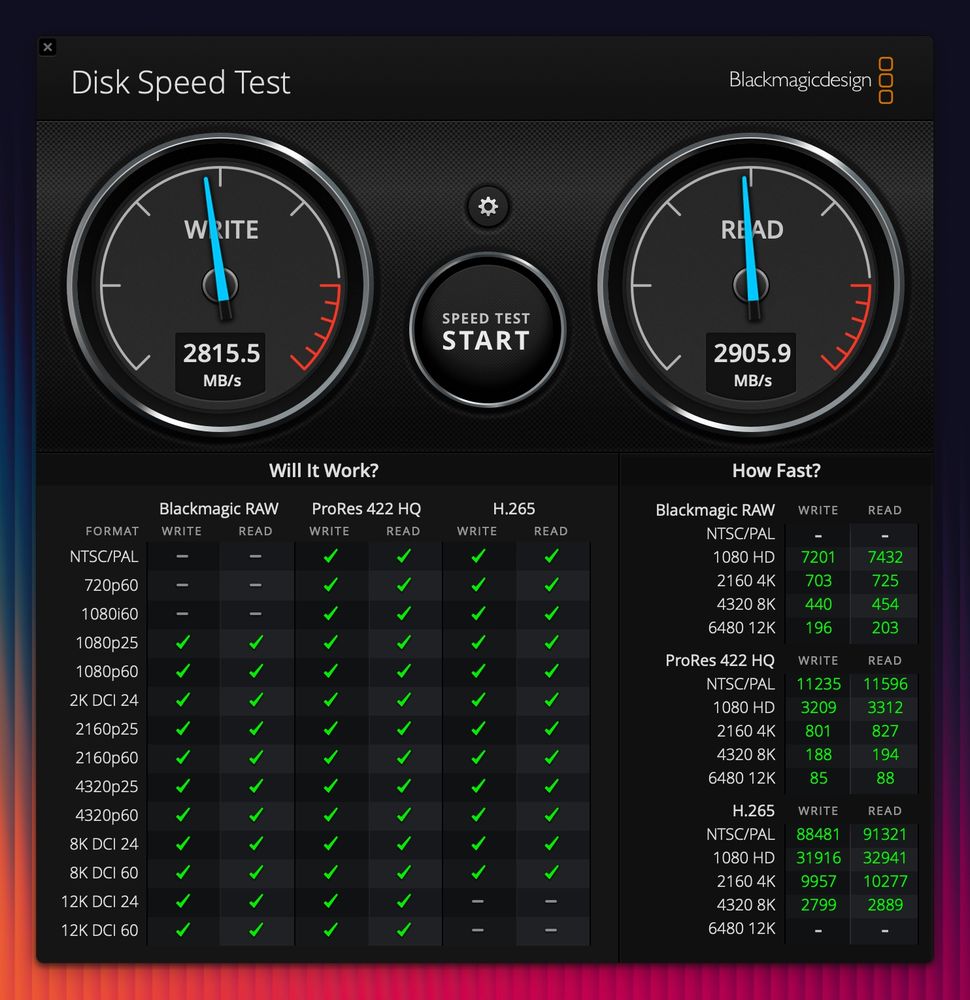Click the ProRes 422 HQ read checkmark for 1080i60
The width and height of the screenshot is (970, 1000).
pos(404,614)
